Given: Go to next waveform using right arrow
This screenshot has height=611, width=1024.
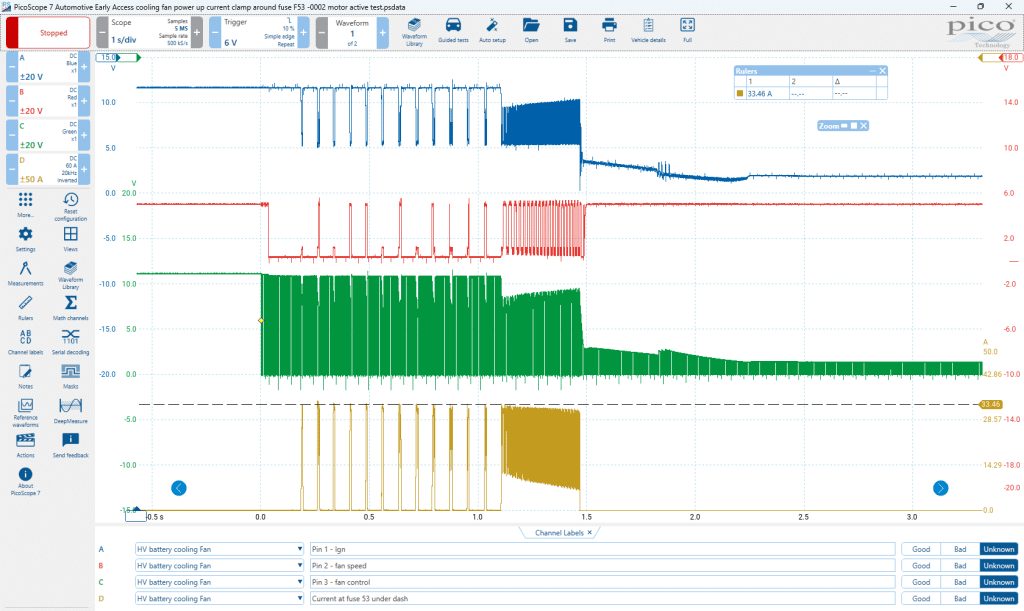Looking at the screenshot, I should pos(940,488).
